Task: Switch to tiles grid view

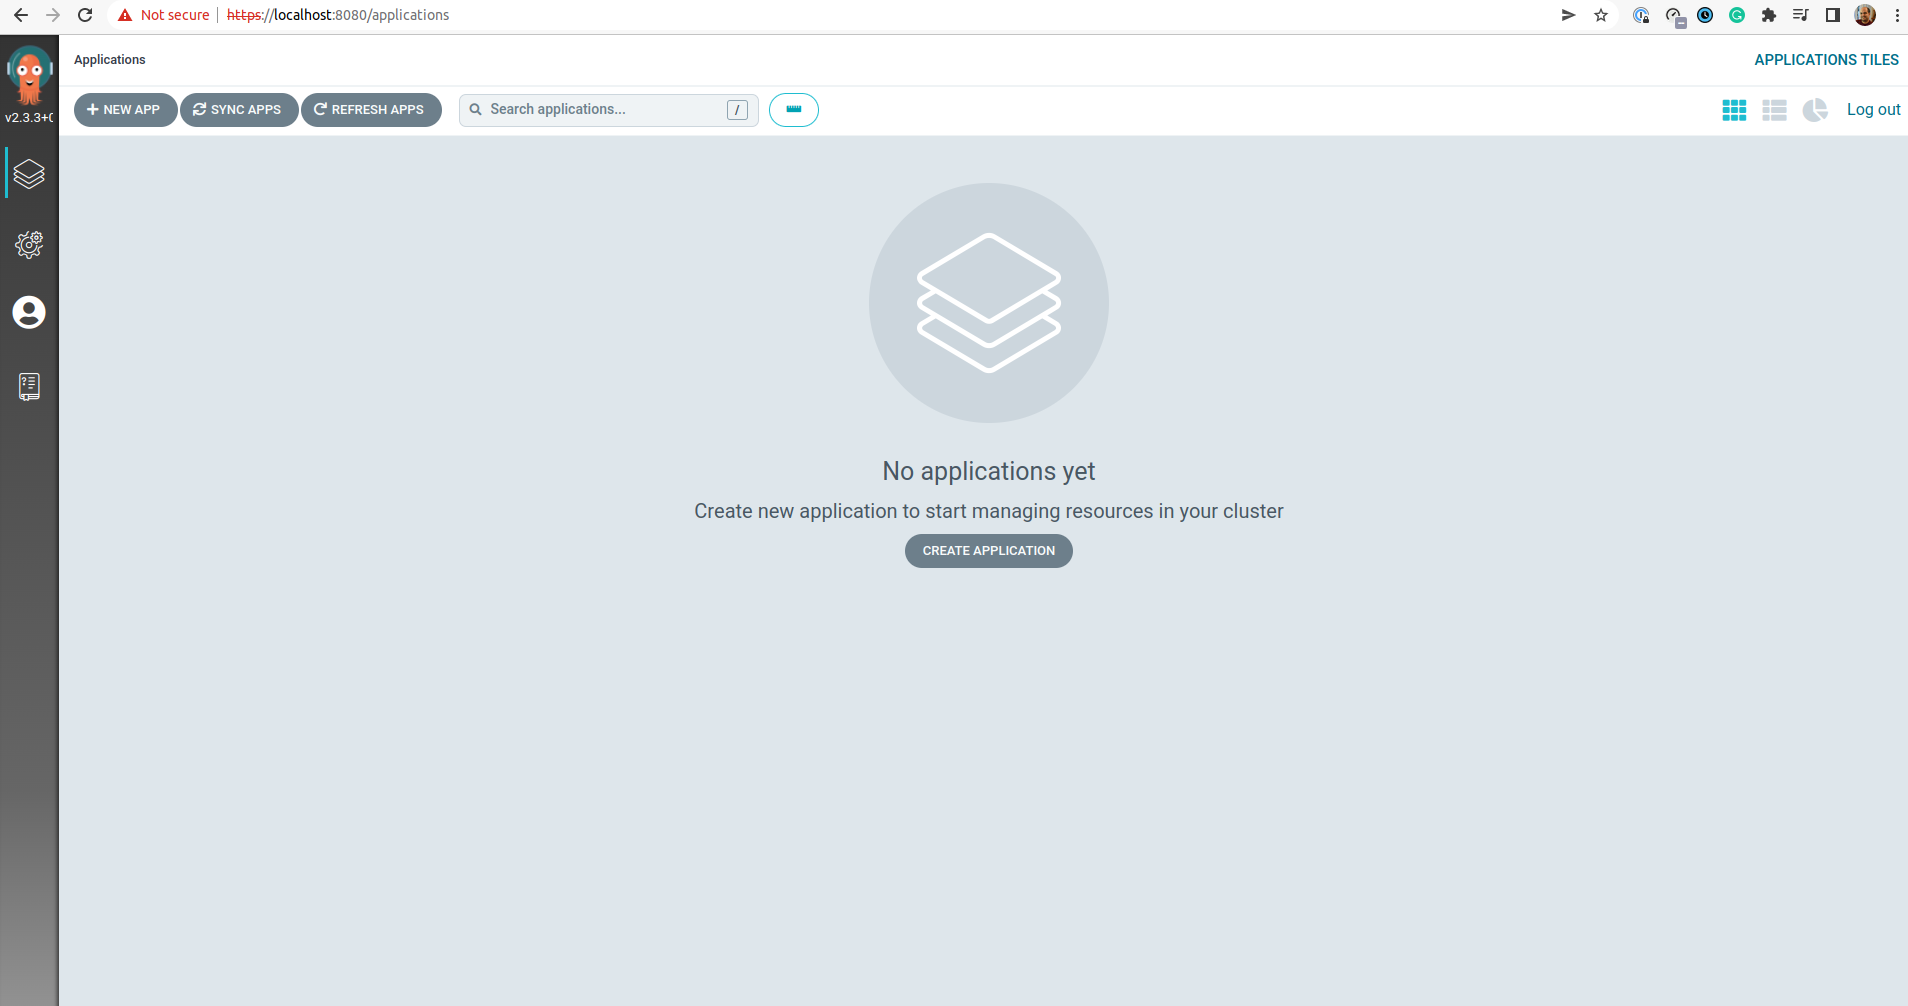Action: coord(1734,110)
